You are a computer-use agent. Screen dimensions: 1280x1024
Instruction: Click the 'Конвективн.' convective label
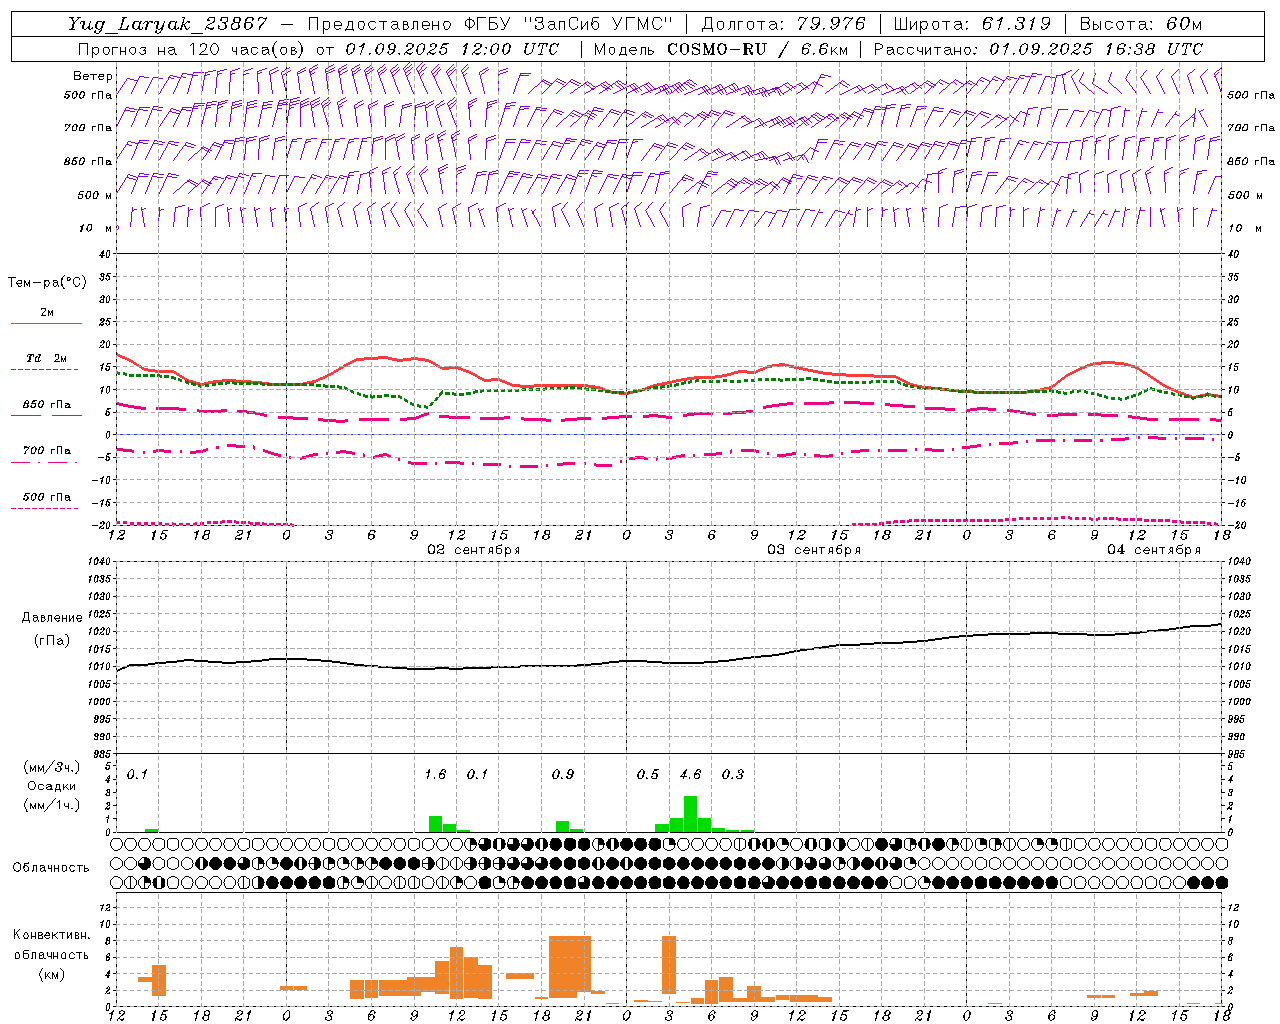coord(52,935)
